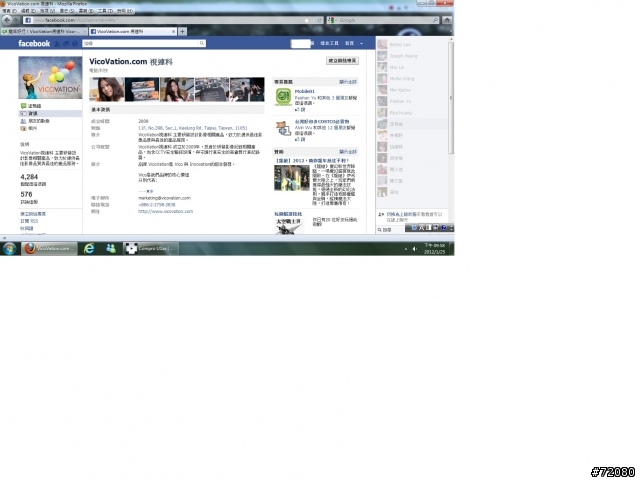Image resolution: width=640 pixels, height=480 pixels.
Task: Switch to first VicoVation browser tab
Action: point(44,31)
